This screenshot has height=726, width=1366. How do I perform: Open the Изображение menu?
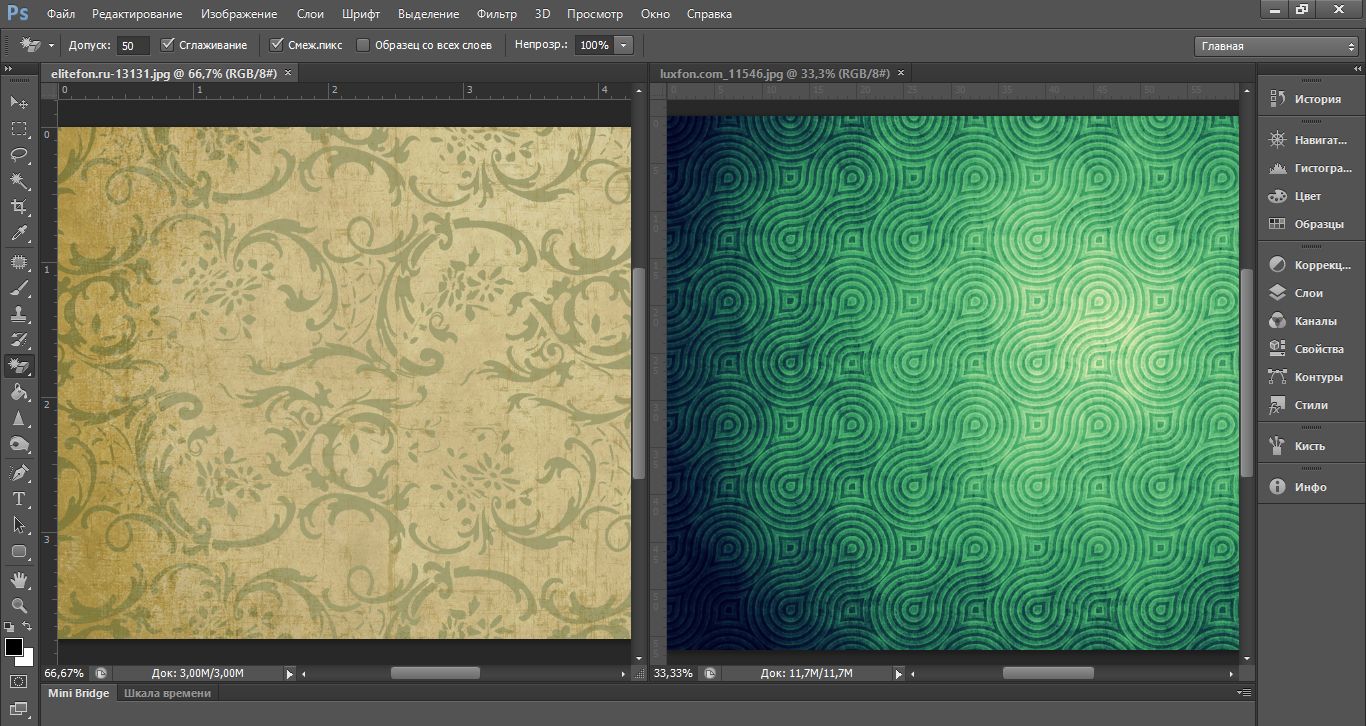[x=239, y=14]
